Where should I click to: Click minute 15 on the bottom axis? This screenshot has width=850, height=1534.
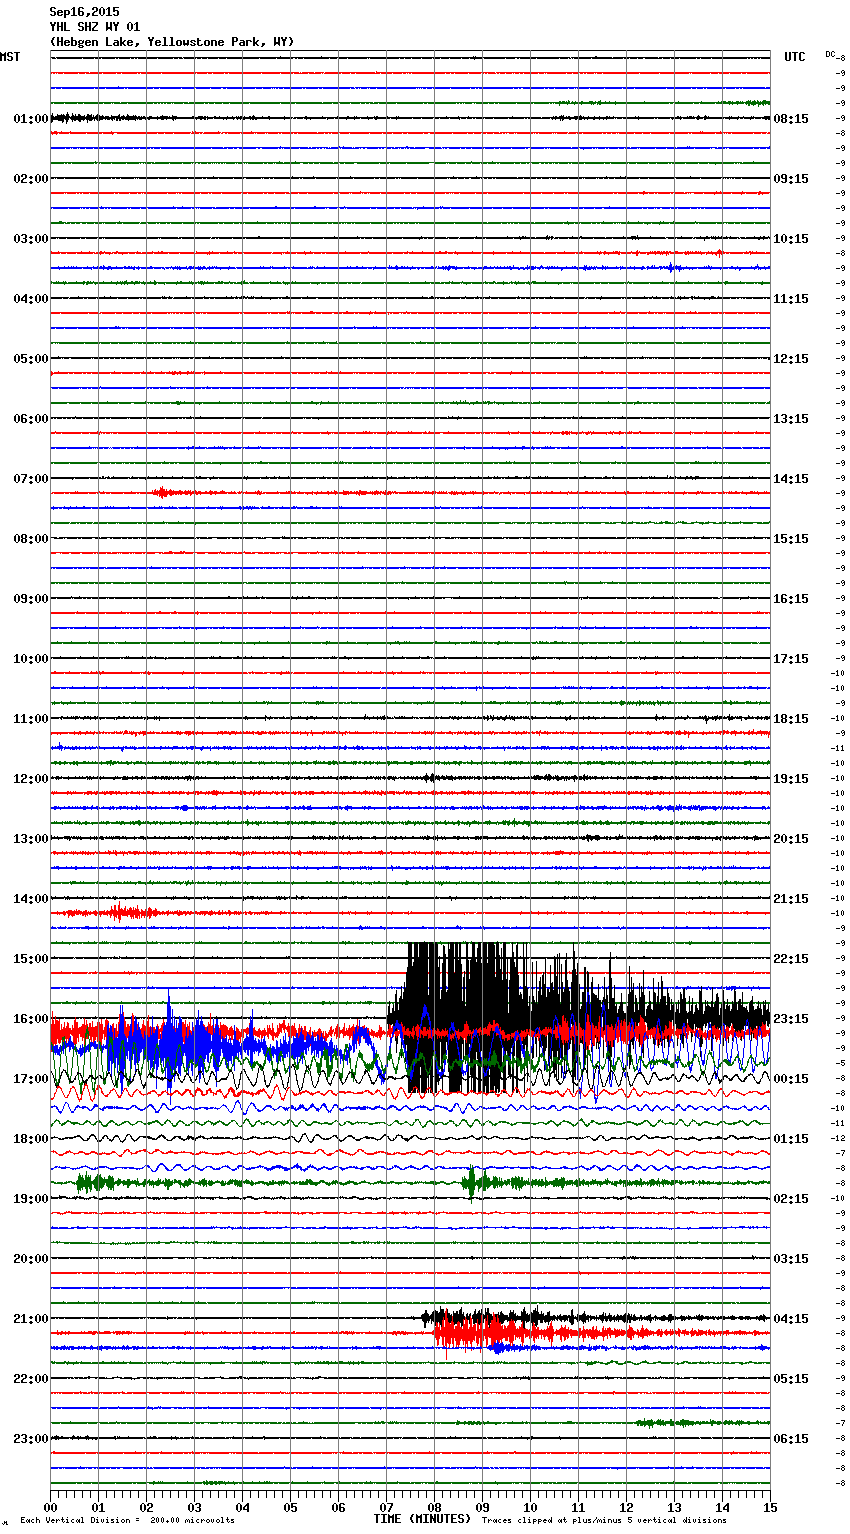tap(770, 1507)
